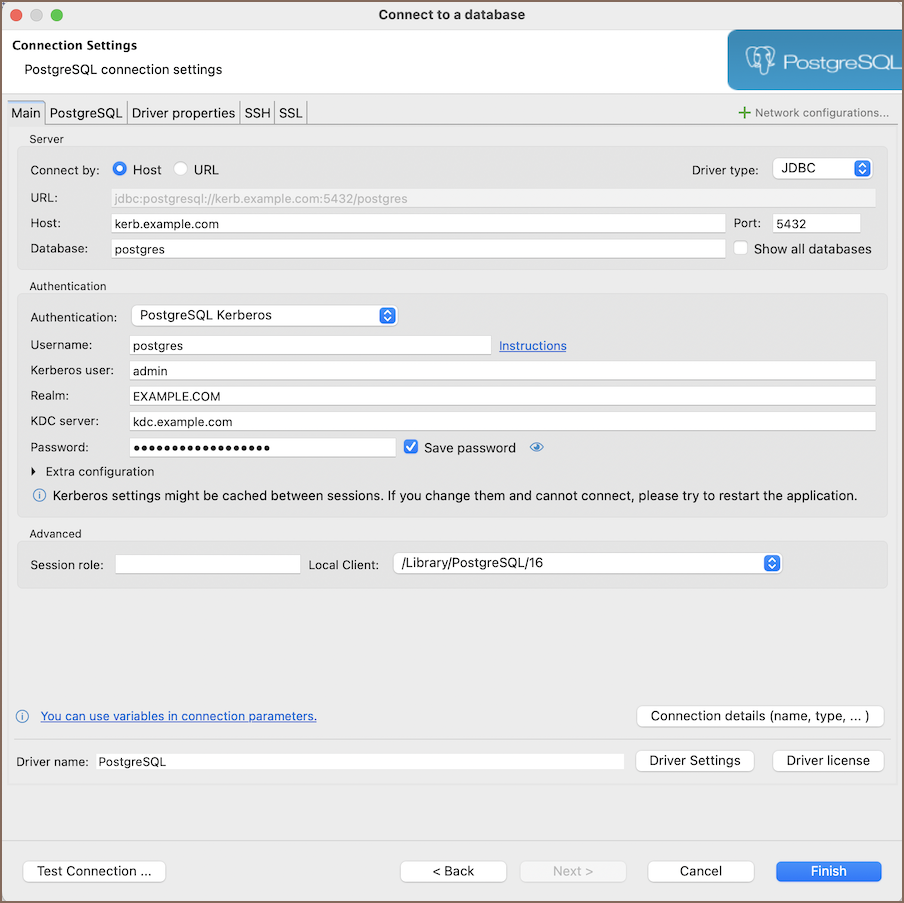Select the Host connect-by option
The width and height of the screenshot is (904, 903).
pyautogui.click(x=120, y=170)
